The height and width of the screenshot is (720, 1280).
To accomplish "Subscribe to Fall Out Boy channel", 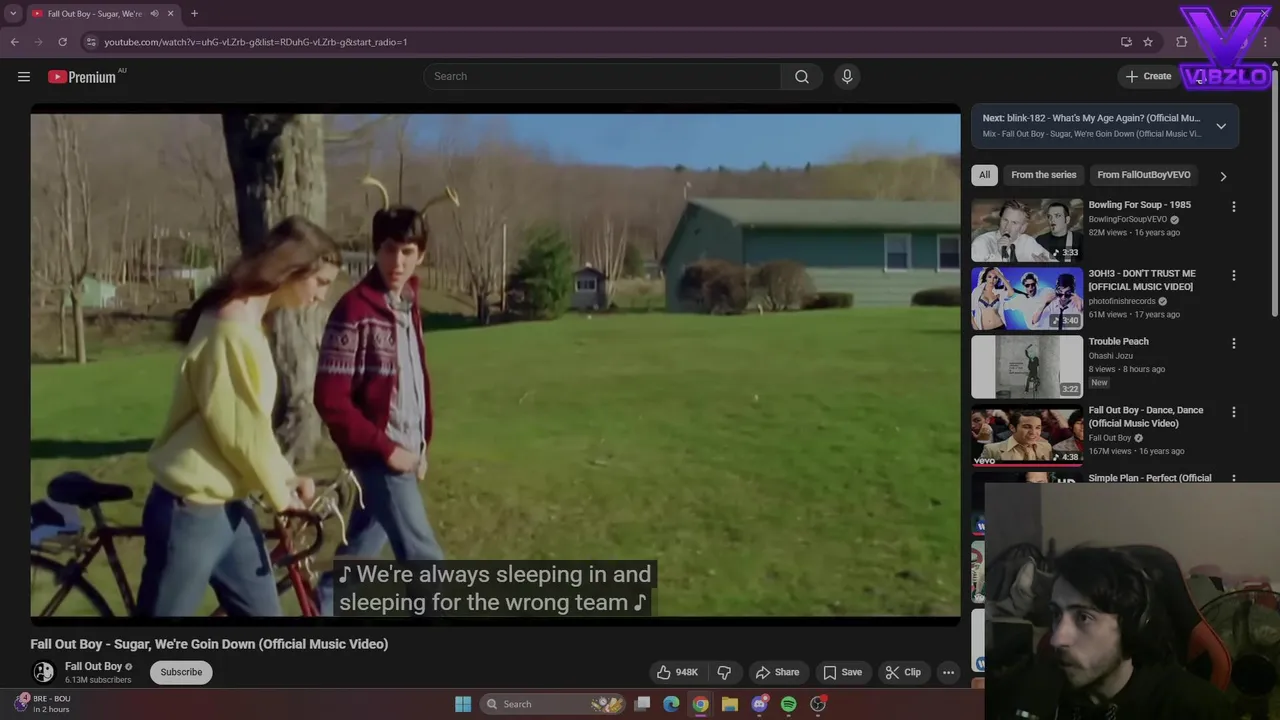I will tap(181, 672).
